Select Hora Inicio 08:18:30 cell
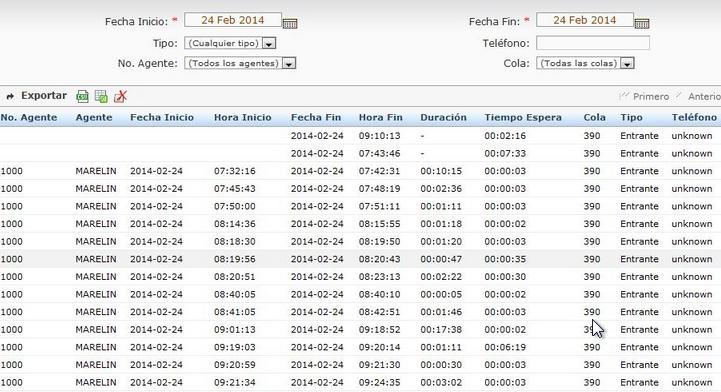721x392 pixels. pyautogui.click(x=235, y=242)
